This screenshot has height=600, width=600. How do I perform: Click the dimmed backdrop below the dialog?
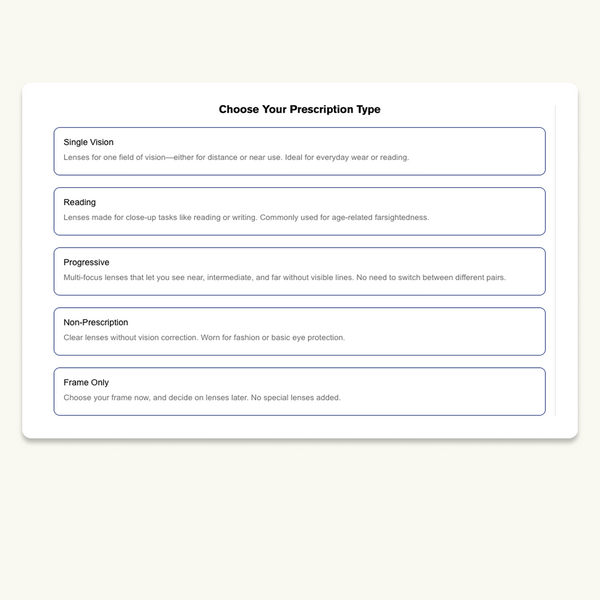click(300, 520)
